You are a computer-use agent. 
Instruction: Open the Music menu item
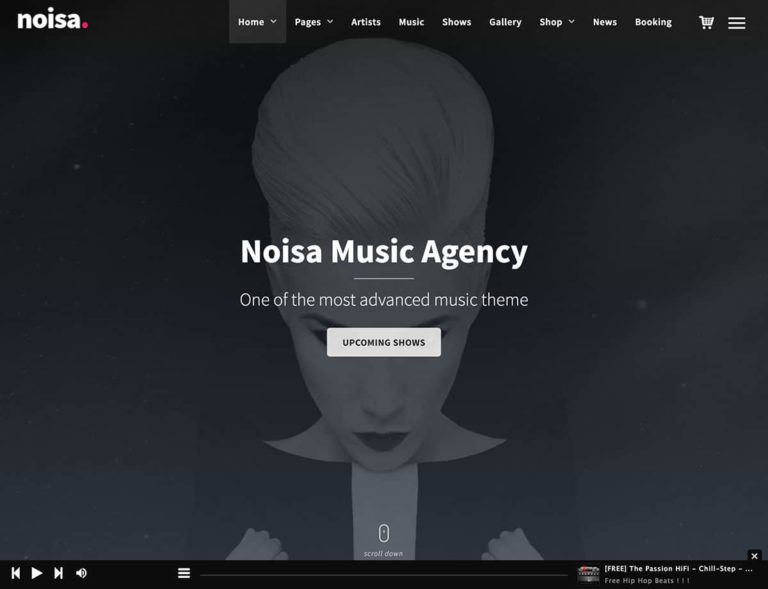tap(411, 22)
